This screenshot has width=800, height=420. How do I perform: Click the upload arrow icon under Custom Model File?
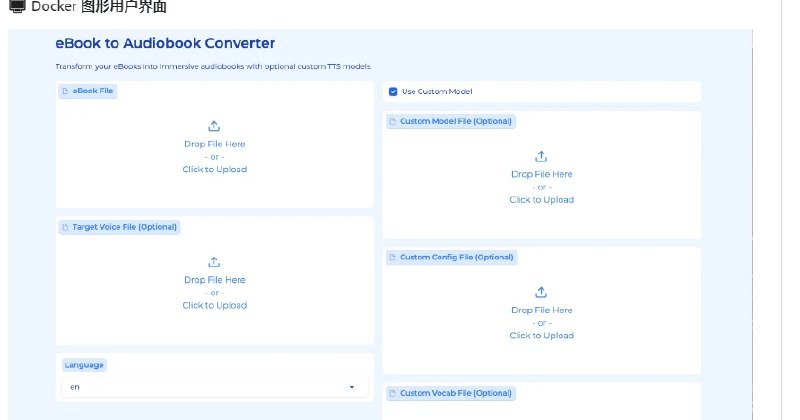point(541,156)
